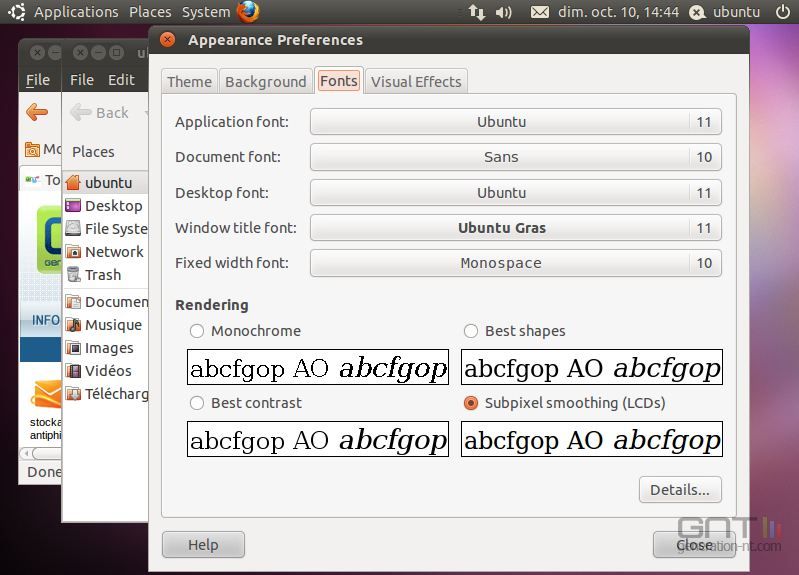Open File menu in the browser window

click(38, 80)
